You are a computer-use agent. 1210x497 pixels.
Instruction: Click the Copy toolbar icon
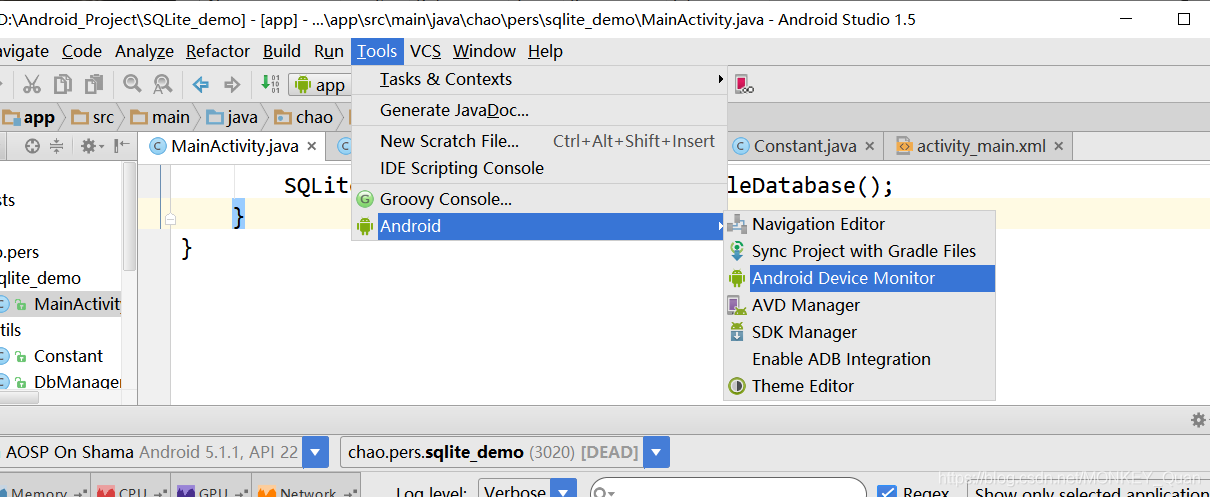(x=63, y=84)
